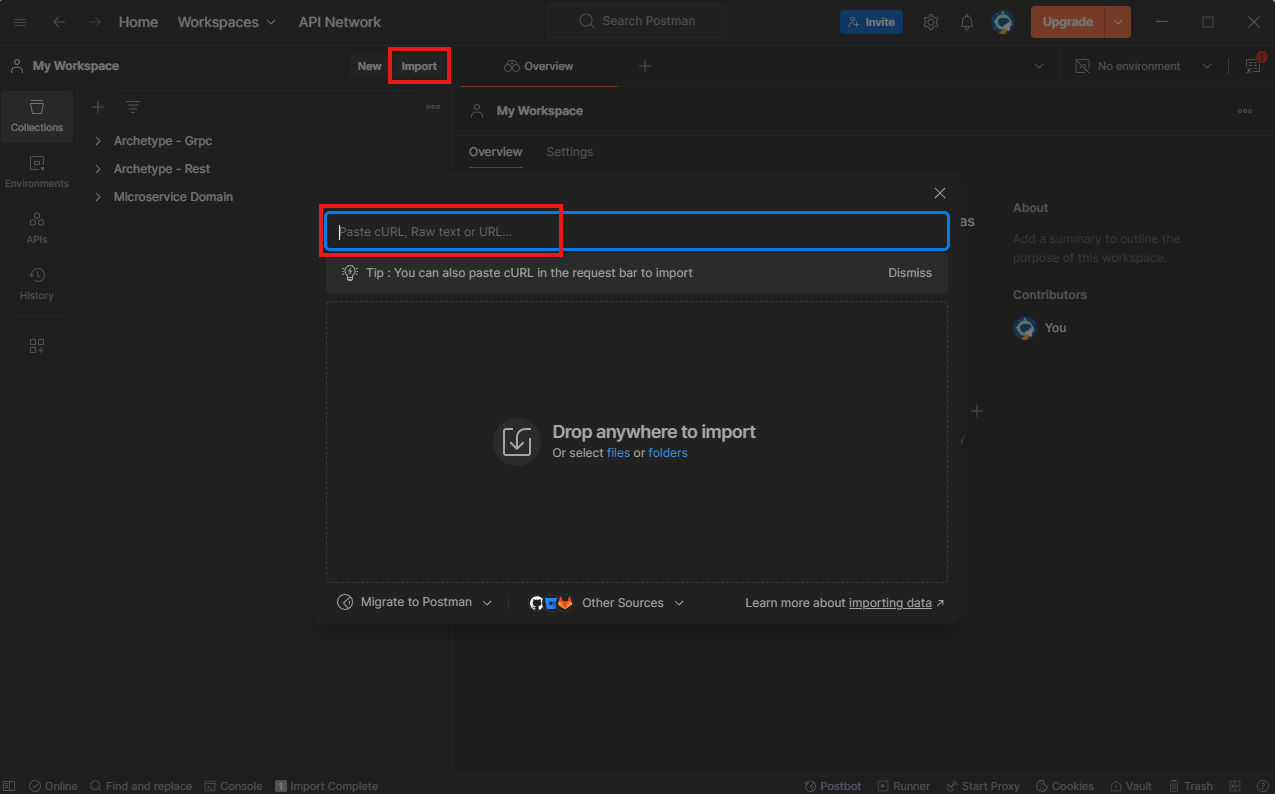Click the Import button
The height and width of the screenshot is (794, 1275).
point(419,66)
